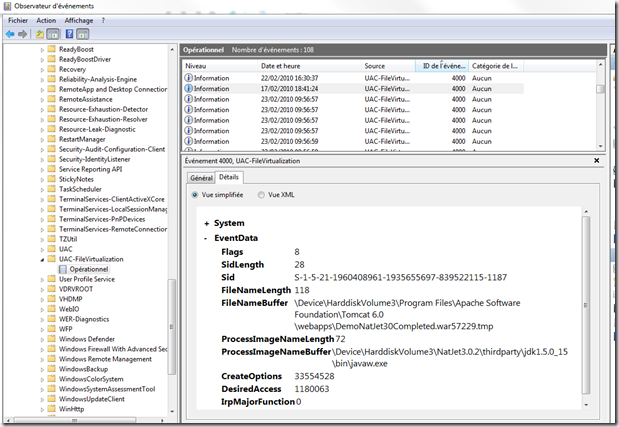The width and height of the screenshot is (619, 427).
Task: Switch to the Détails tab
Action: click(x=229, y=177)
